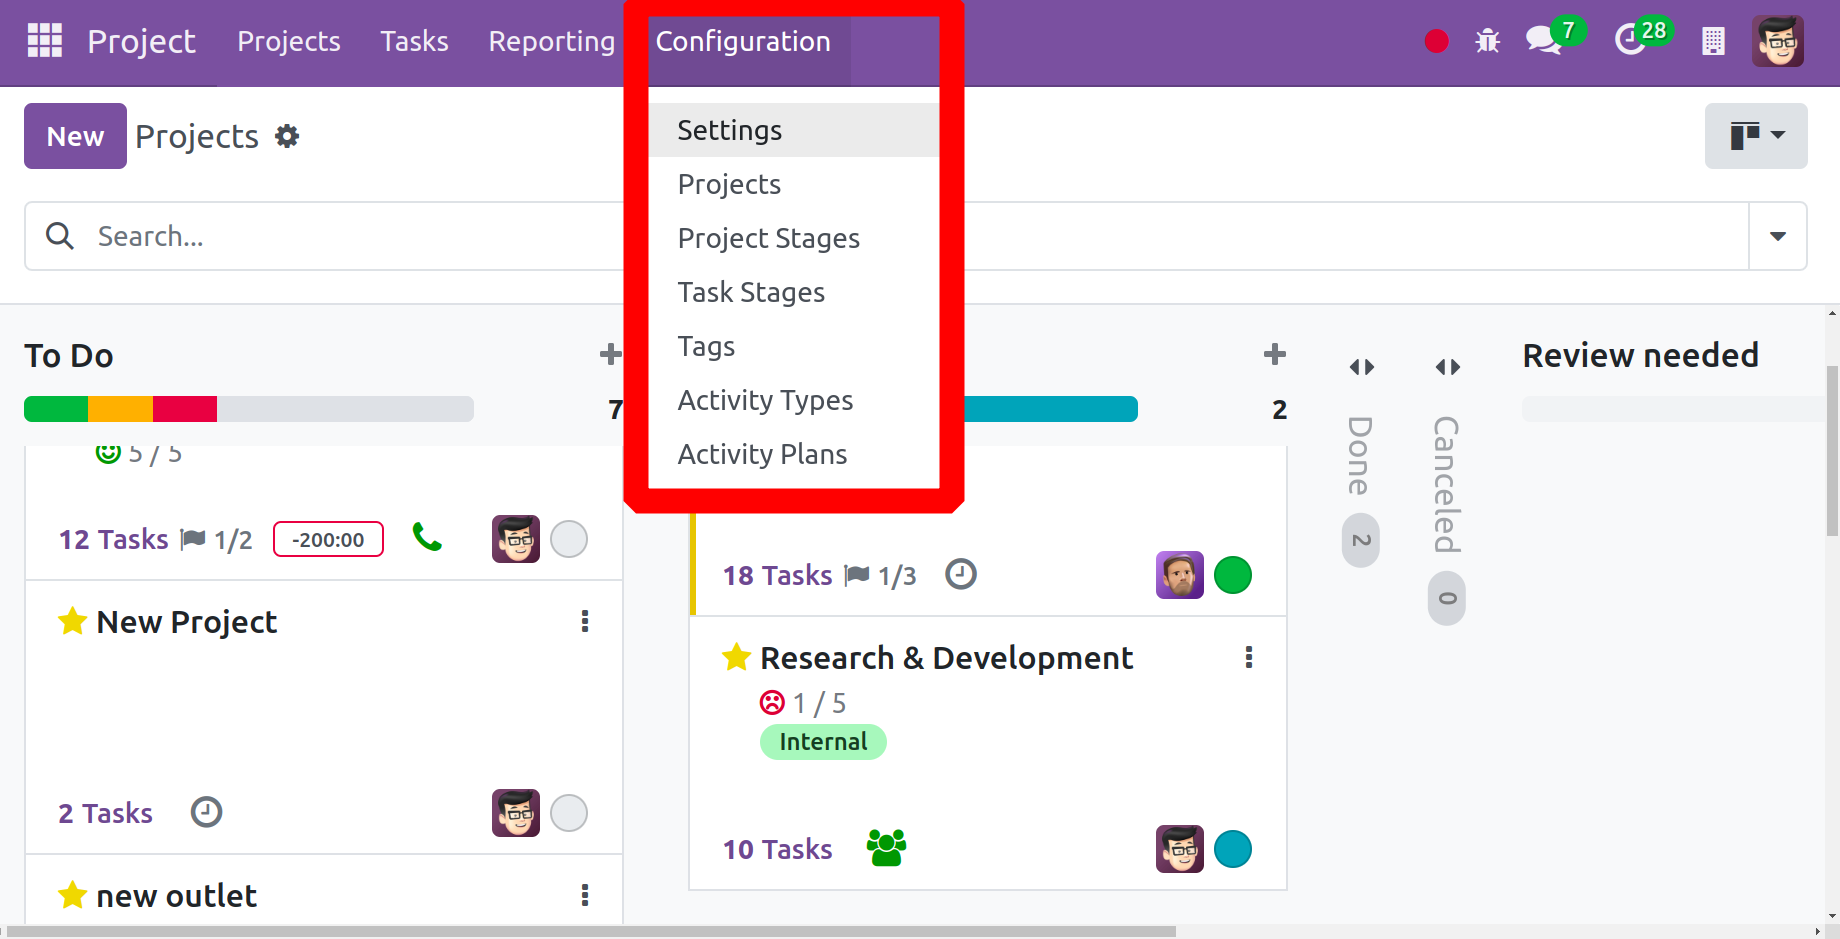The height and width of the screenshot is (939, 1840).
Task: Click the bug debug icon
Action: [x=1487, y=41]
